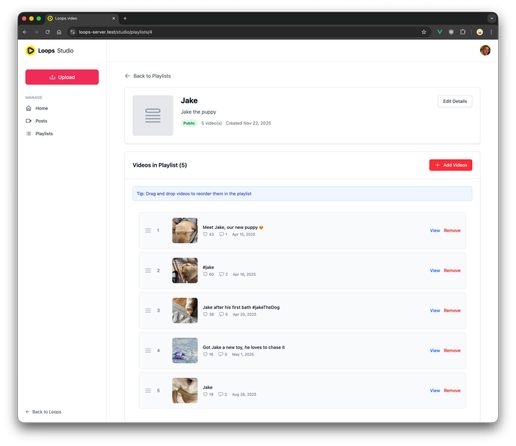Grab the drag handle for first bath video
The height and width of the screenshot is (446, 516).
pyautogui.click(x=148, y=311)
